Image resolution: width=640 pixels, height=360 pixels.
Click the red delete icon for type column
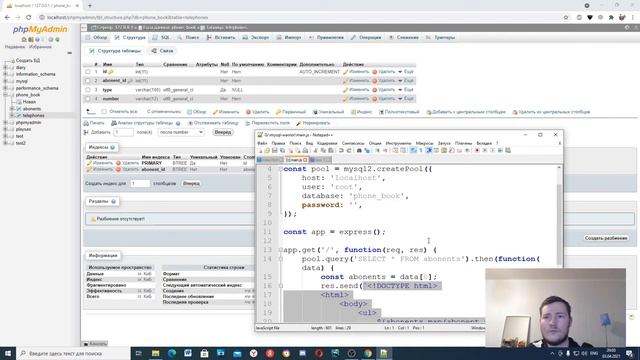(374, 90)
